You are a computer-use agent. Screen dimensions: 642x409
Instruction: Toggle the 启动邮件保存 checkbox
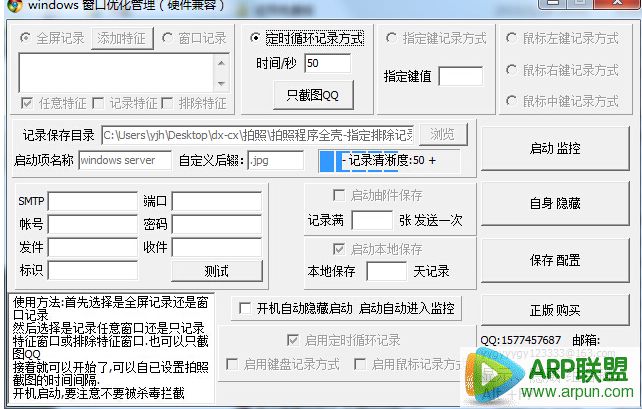click(339, 195)
